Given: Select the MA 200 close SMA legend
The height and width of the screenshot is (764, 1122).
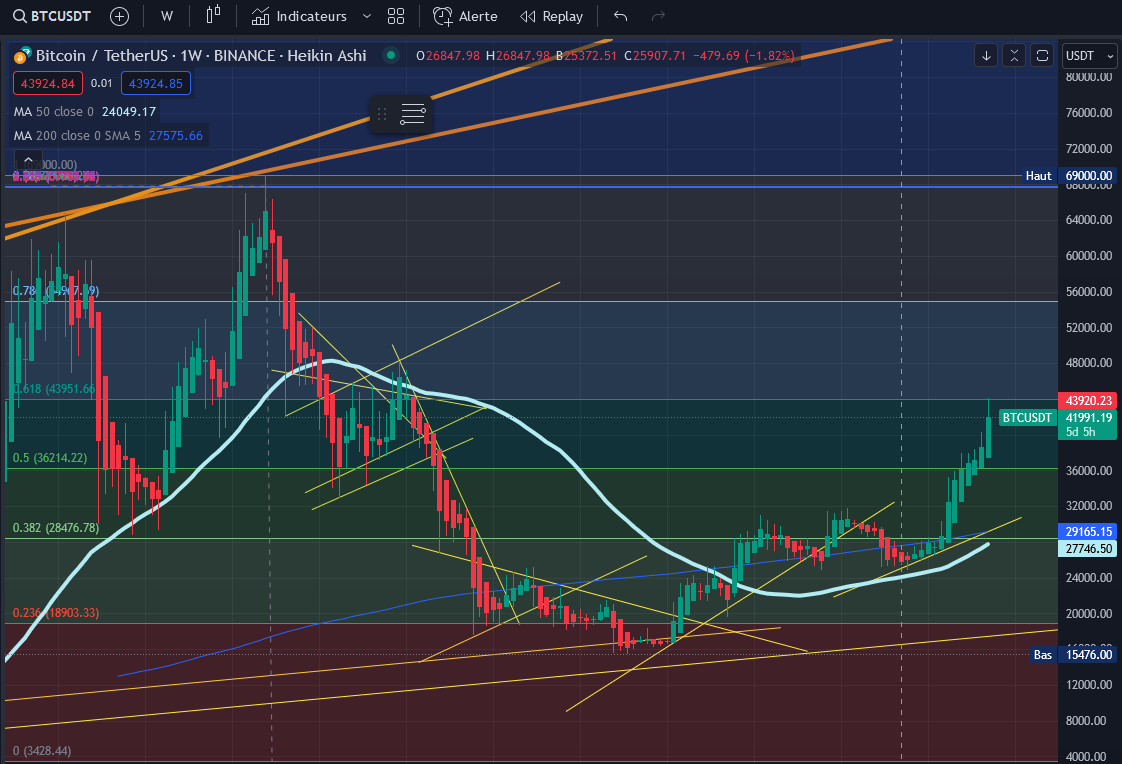Looking at the screenshot, I should [77, 135].
